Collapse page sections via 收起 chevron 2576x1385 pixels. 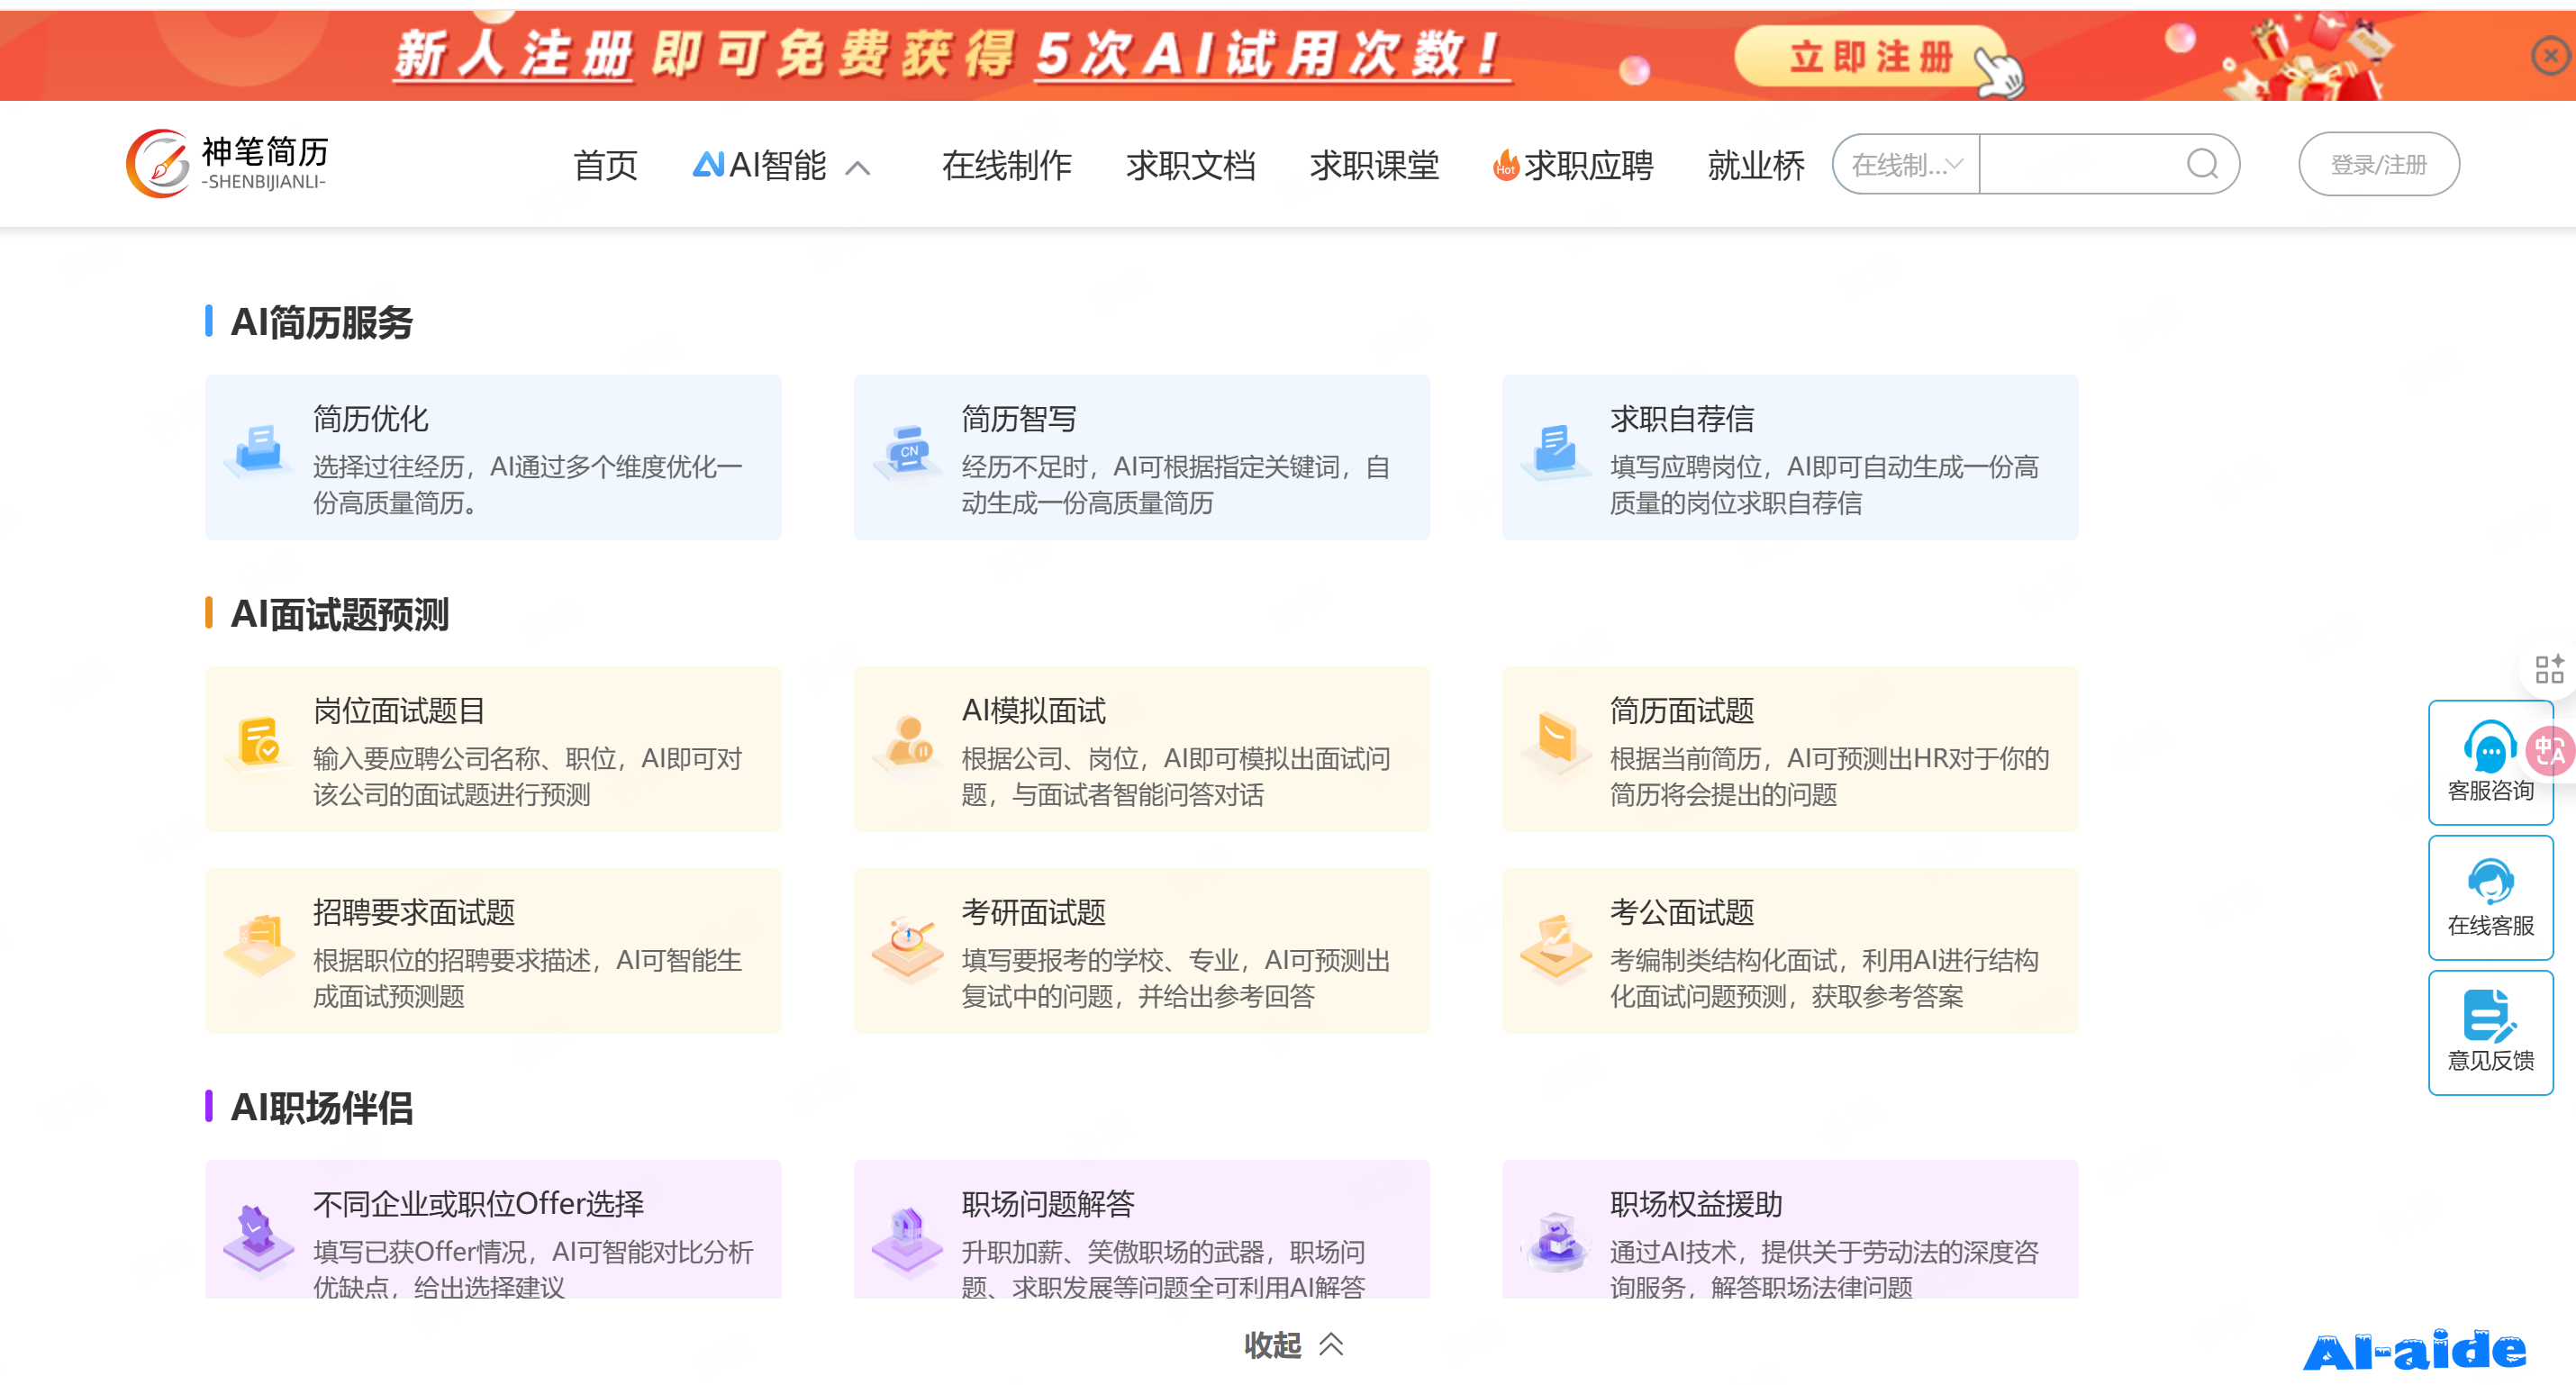coord(1331,1345)
